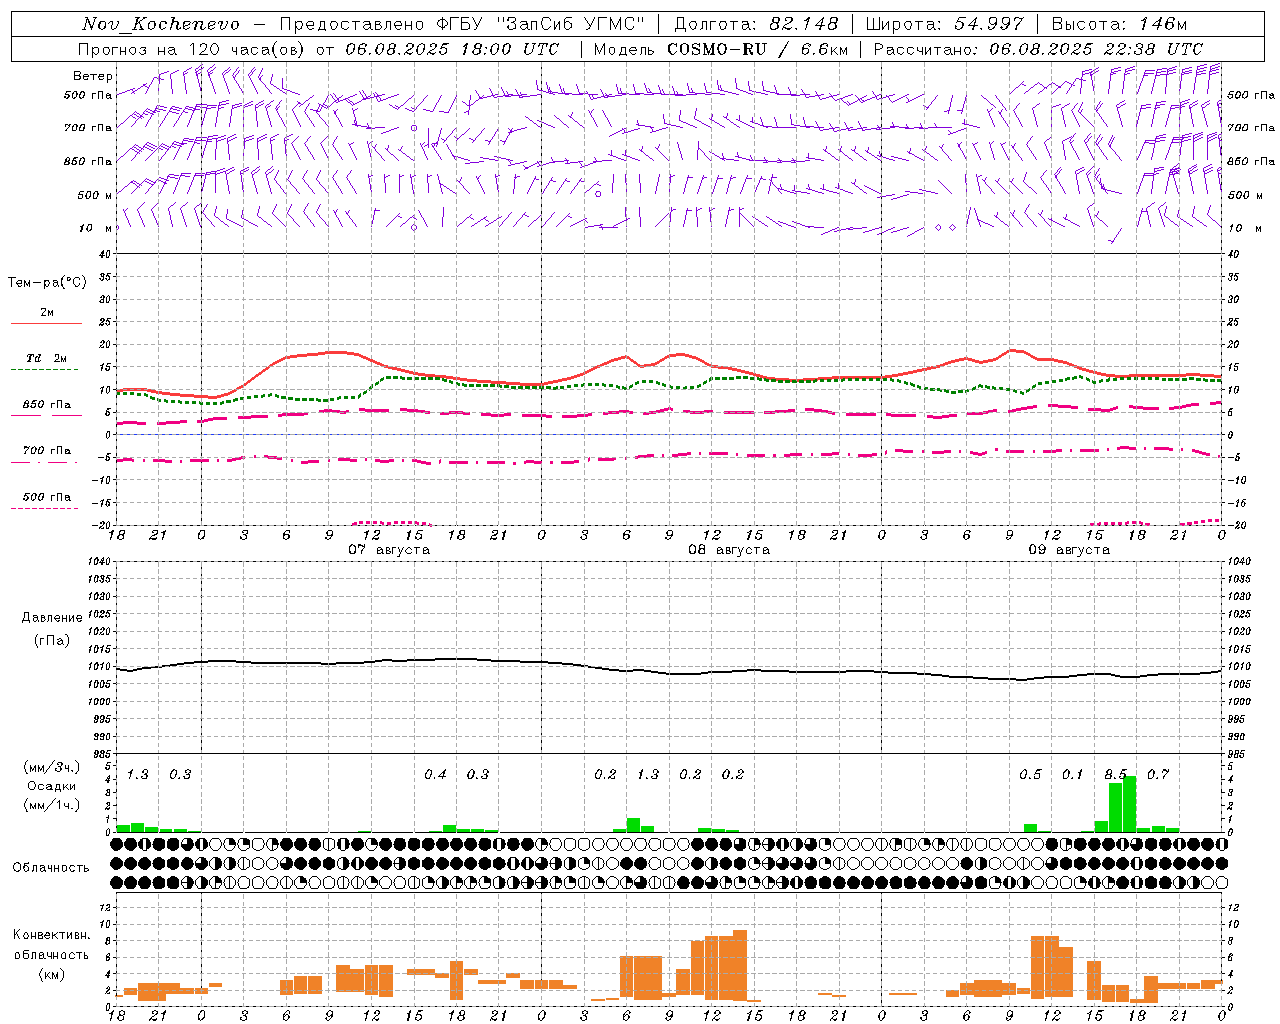Click the (гПа) unit under Давление
Image resolution: width=1280 pixels, height=1024 pixels.
click(52, 640)
